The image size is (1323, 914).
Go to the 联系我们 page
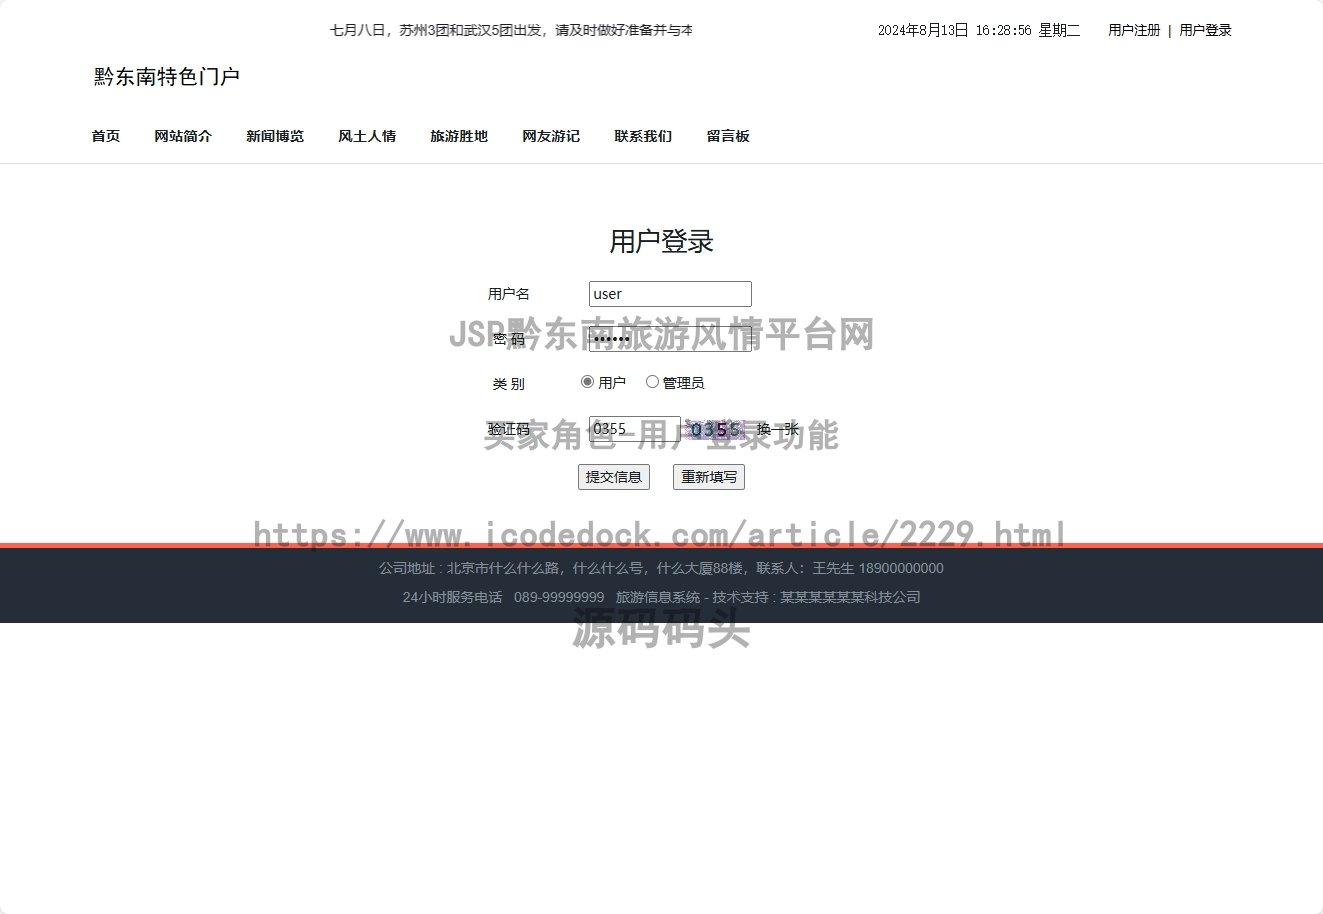(x=643, y=136)
